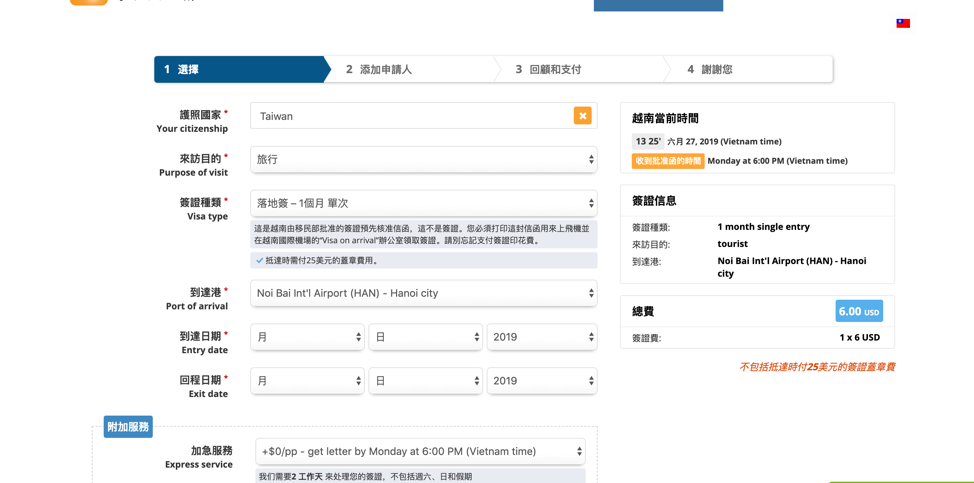Clear the Taiwan citizenship selection
This screenshot has width=974, height=483.
[x=582, y=116]
